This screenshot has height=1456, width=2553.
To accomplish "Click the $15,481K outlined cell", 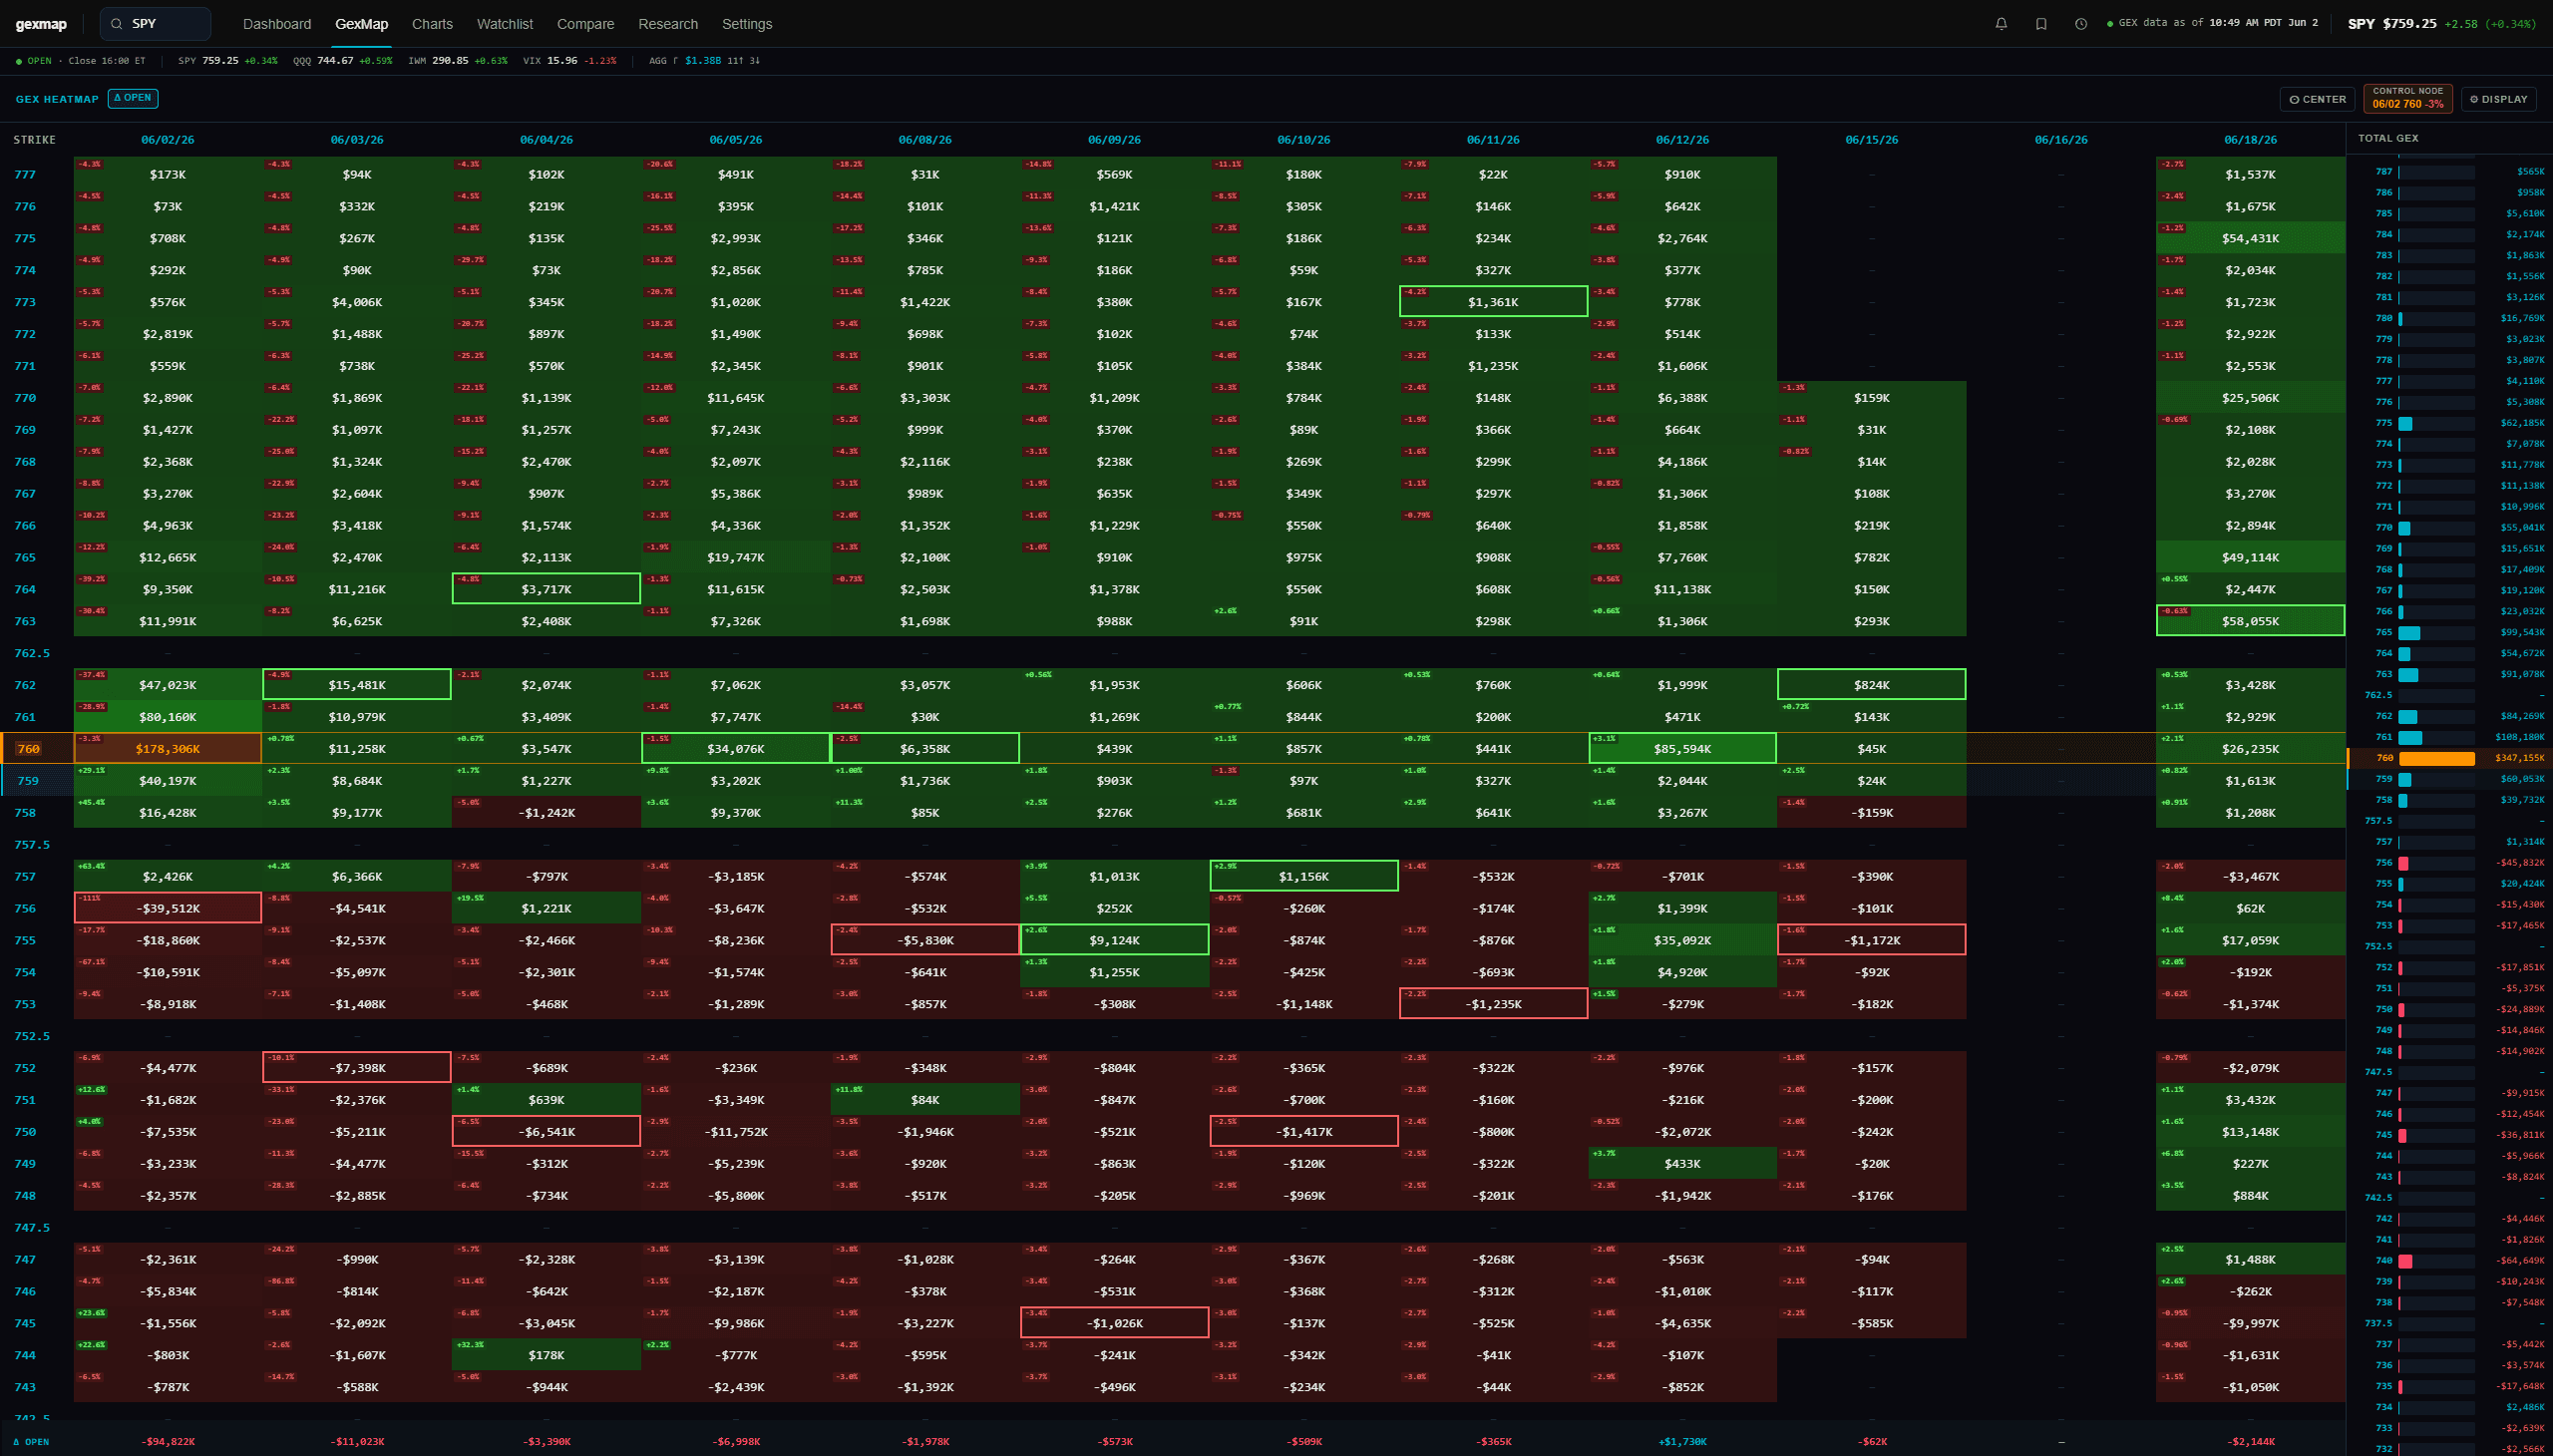I will tap(357, 685).
